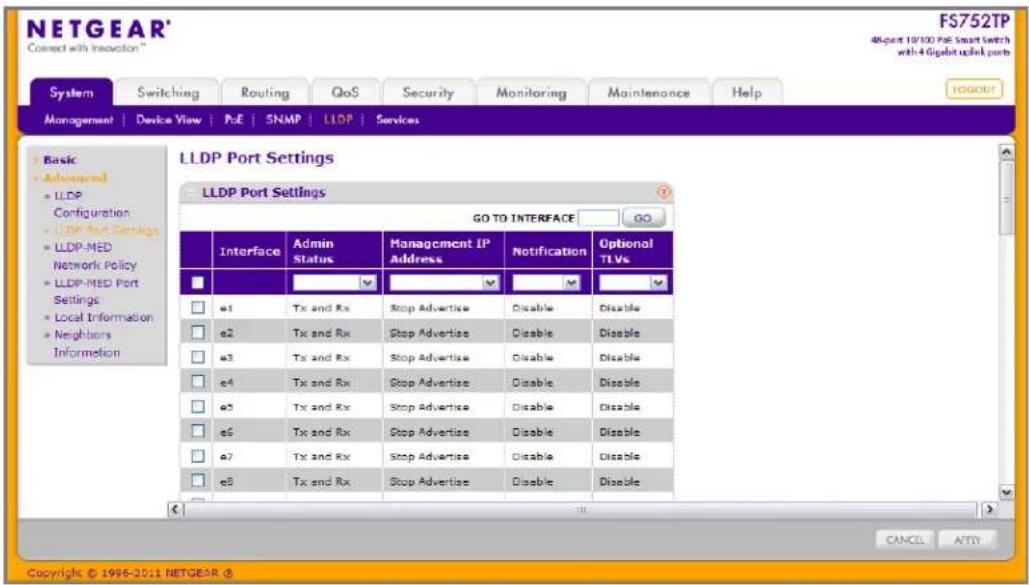The height and width of the screenshot is (585, 1029).
Task: Toggle the select-all checkbox in header row
Action: [x=198, y=282]
